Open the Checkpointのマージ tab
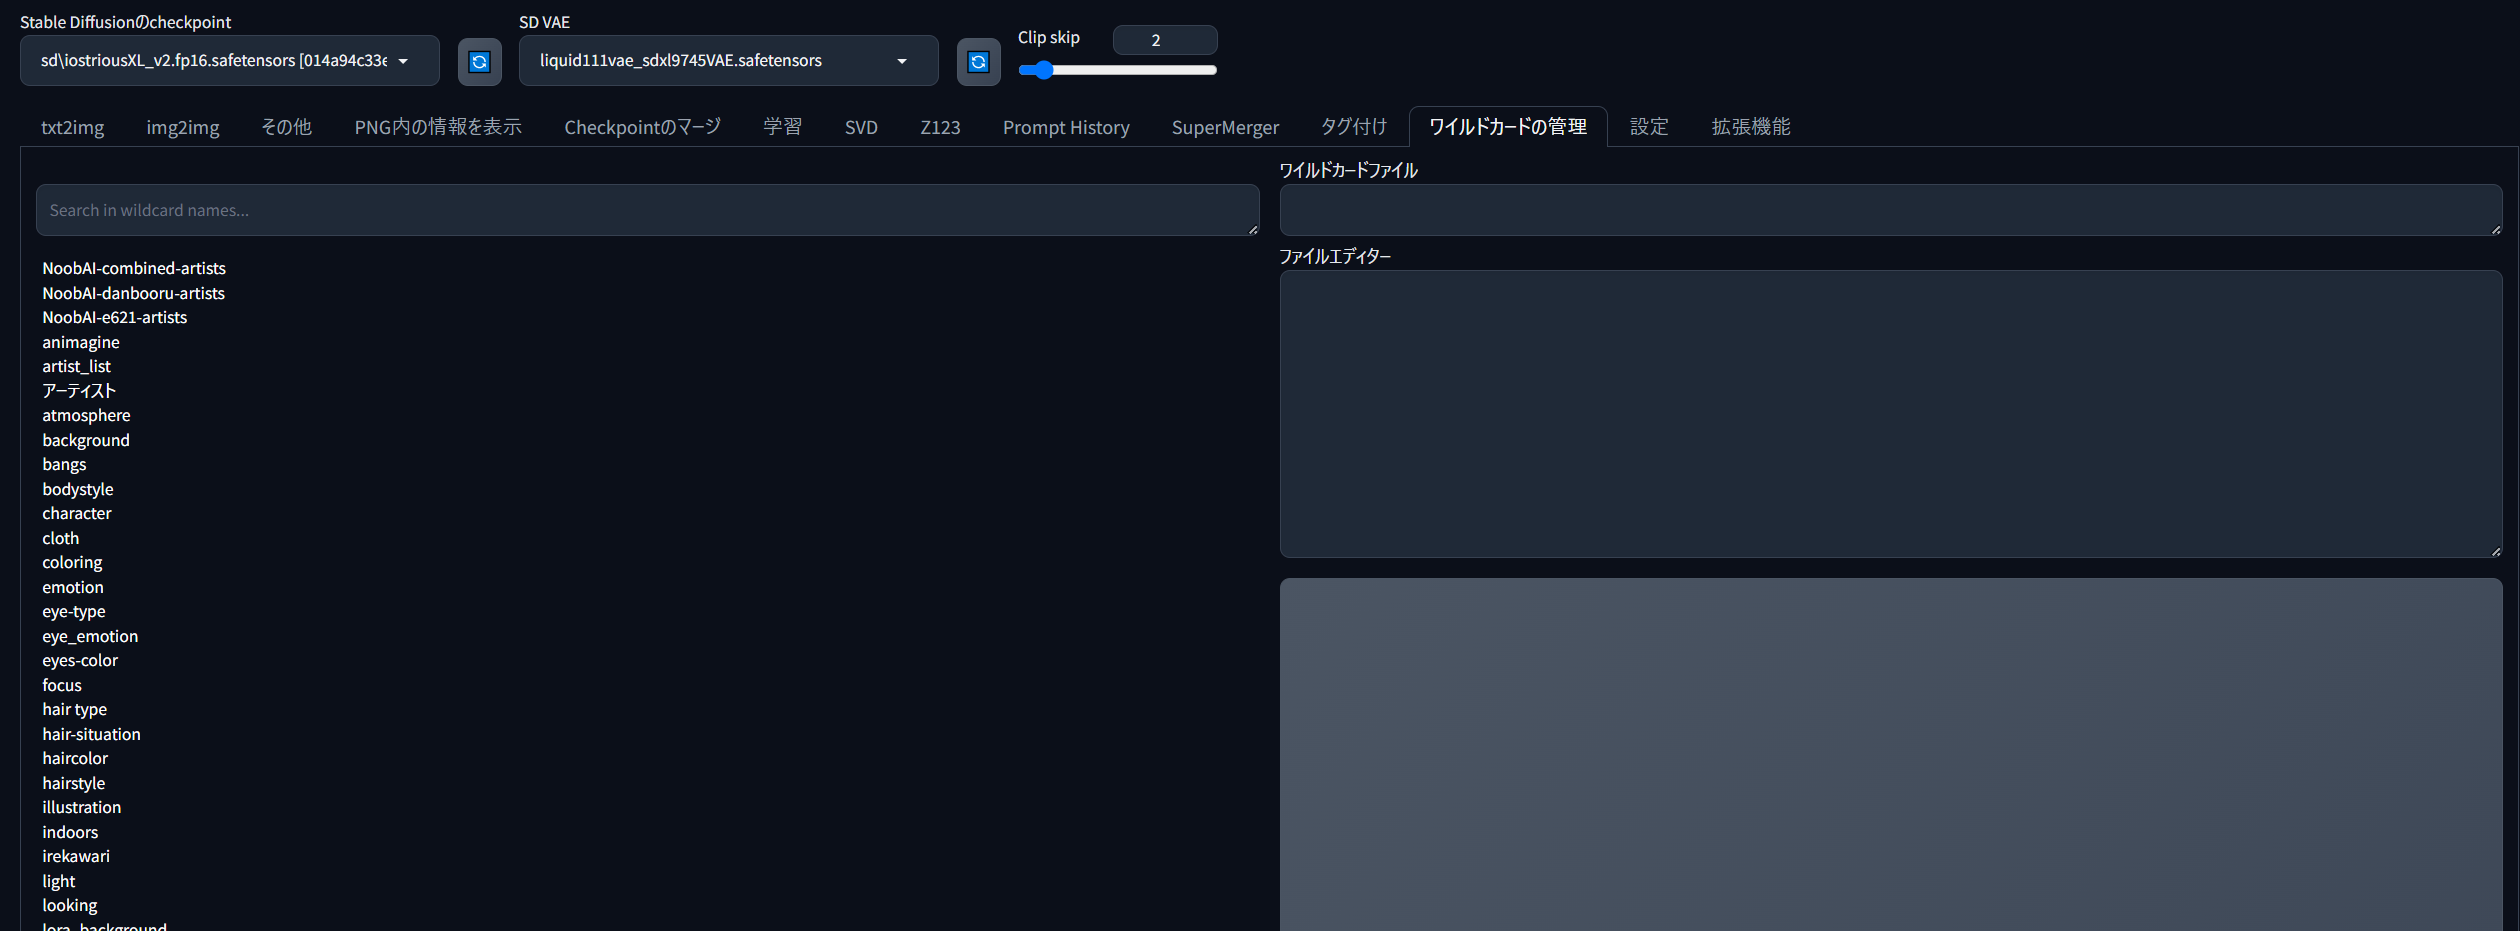This screenshot has width=2520, height=931. click(642, 127)
